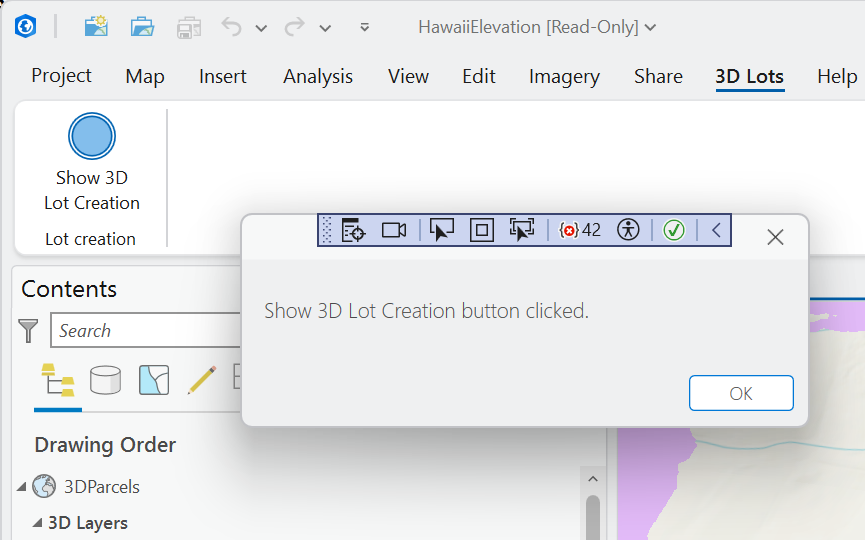Click the video camera icon in debug toolbar
Image resolution: width=865 pixels, height=540 pixels.
click(x=394, y=230)
